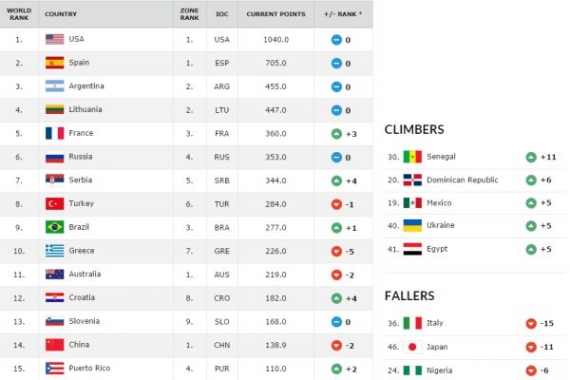The width and height of the screenshot is (570, 380).
Task: Click the Senegal flag under Climbers
Action: (x=413, y=157)
